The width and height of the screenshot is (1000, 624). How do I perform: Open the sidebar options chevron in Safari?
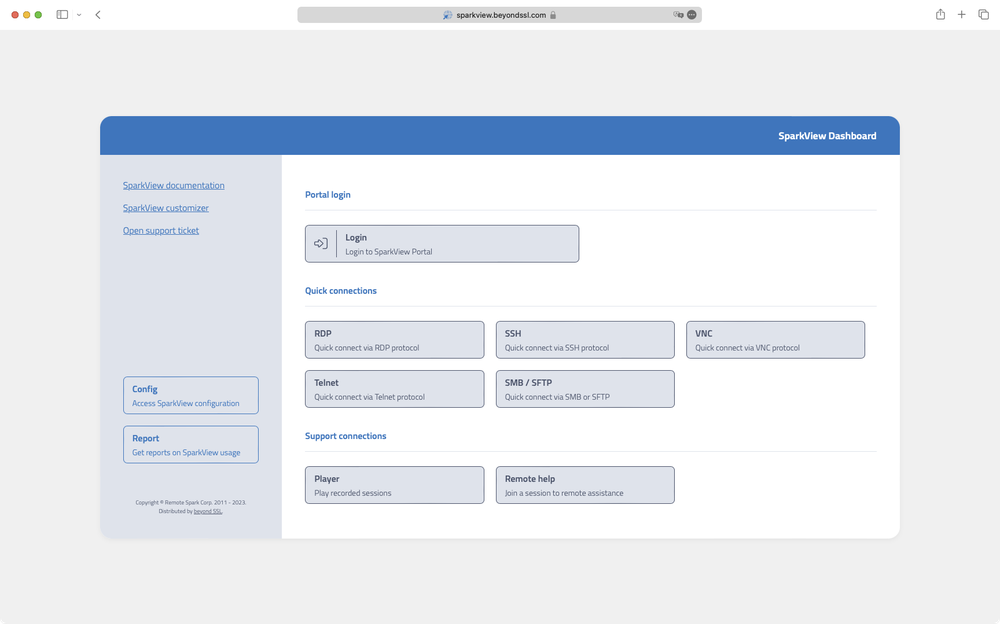coord(79,15)
